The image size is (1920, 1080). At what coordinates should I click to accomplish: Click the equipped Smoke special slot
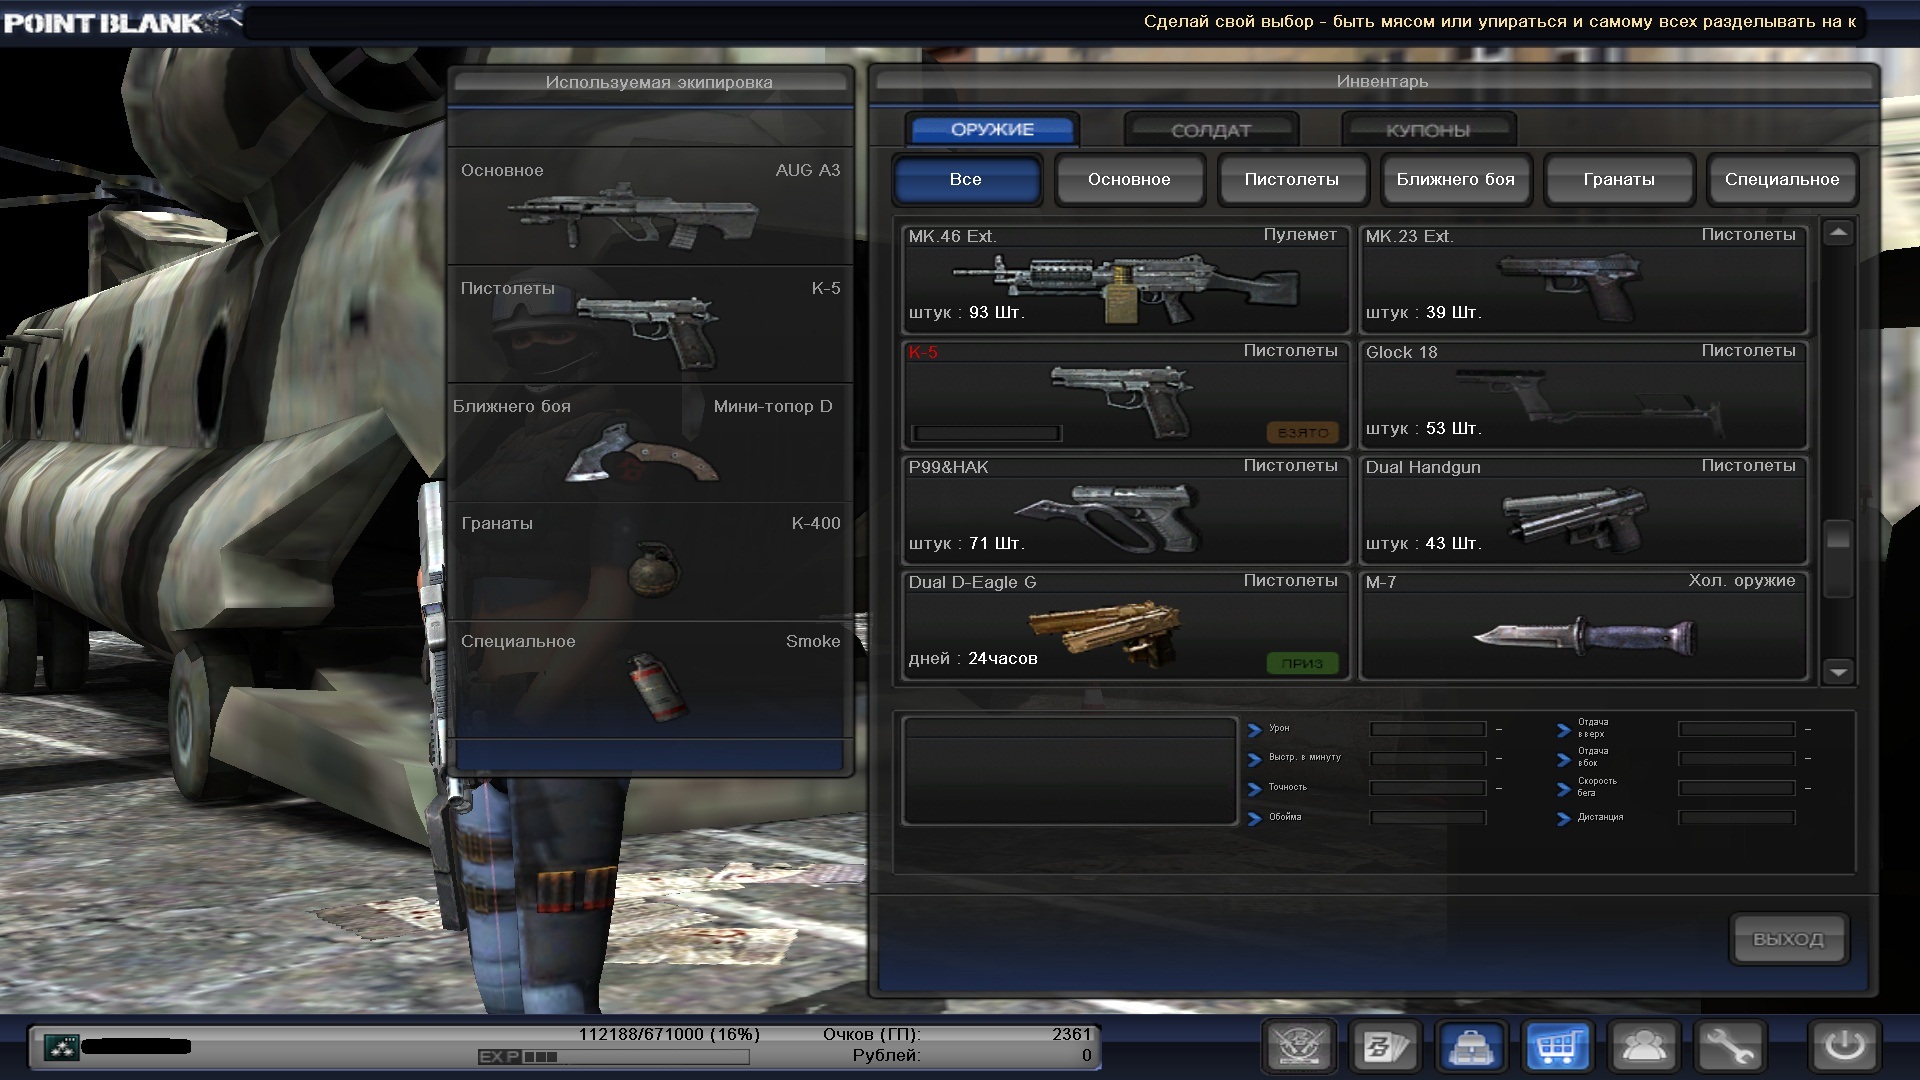(x=650, y=679)
